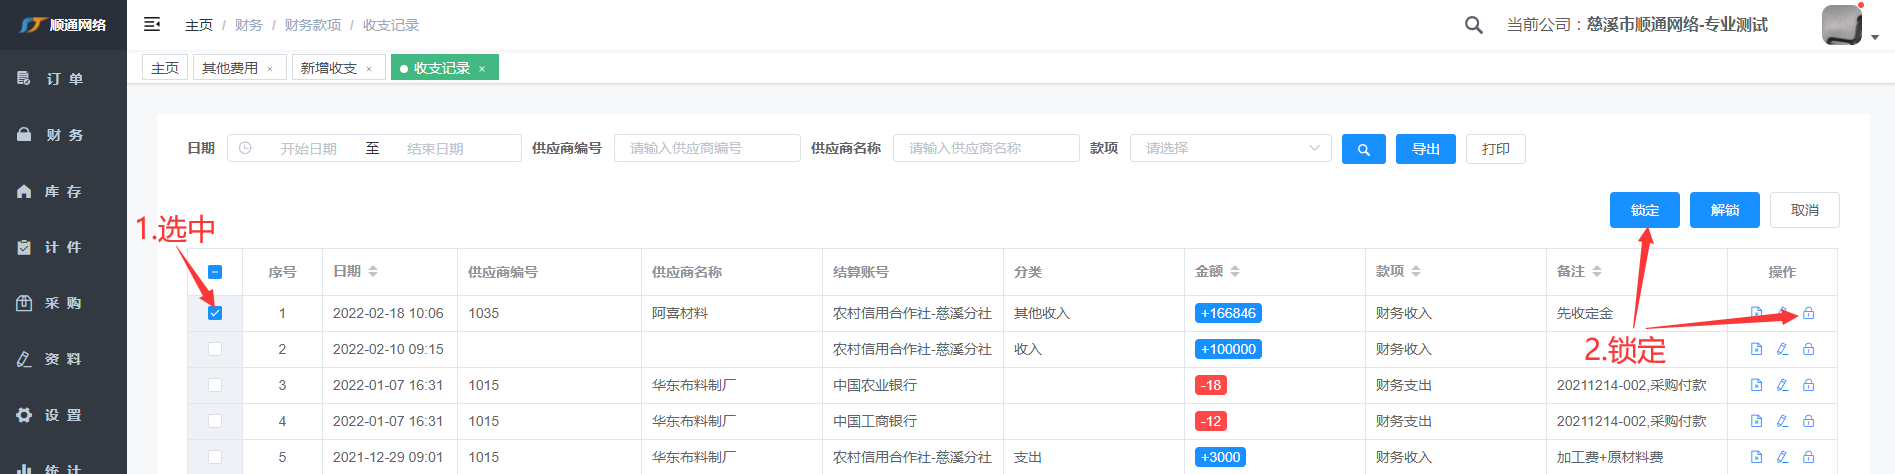The width and height of the screenshot is (1895, 474).
Task: Close the 其他费用 tab
Action: tap(270, 69)
